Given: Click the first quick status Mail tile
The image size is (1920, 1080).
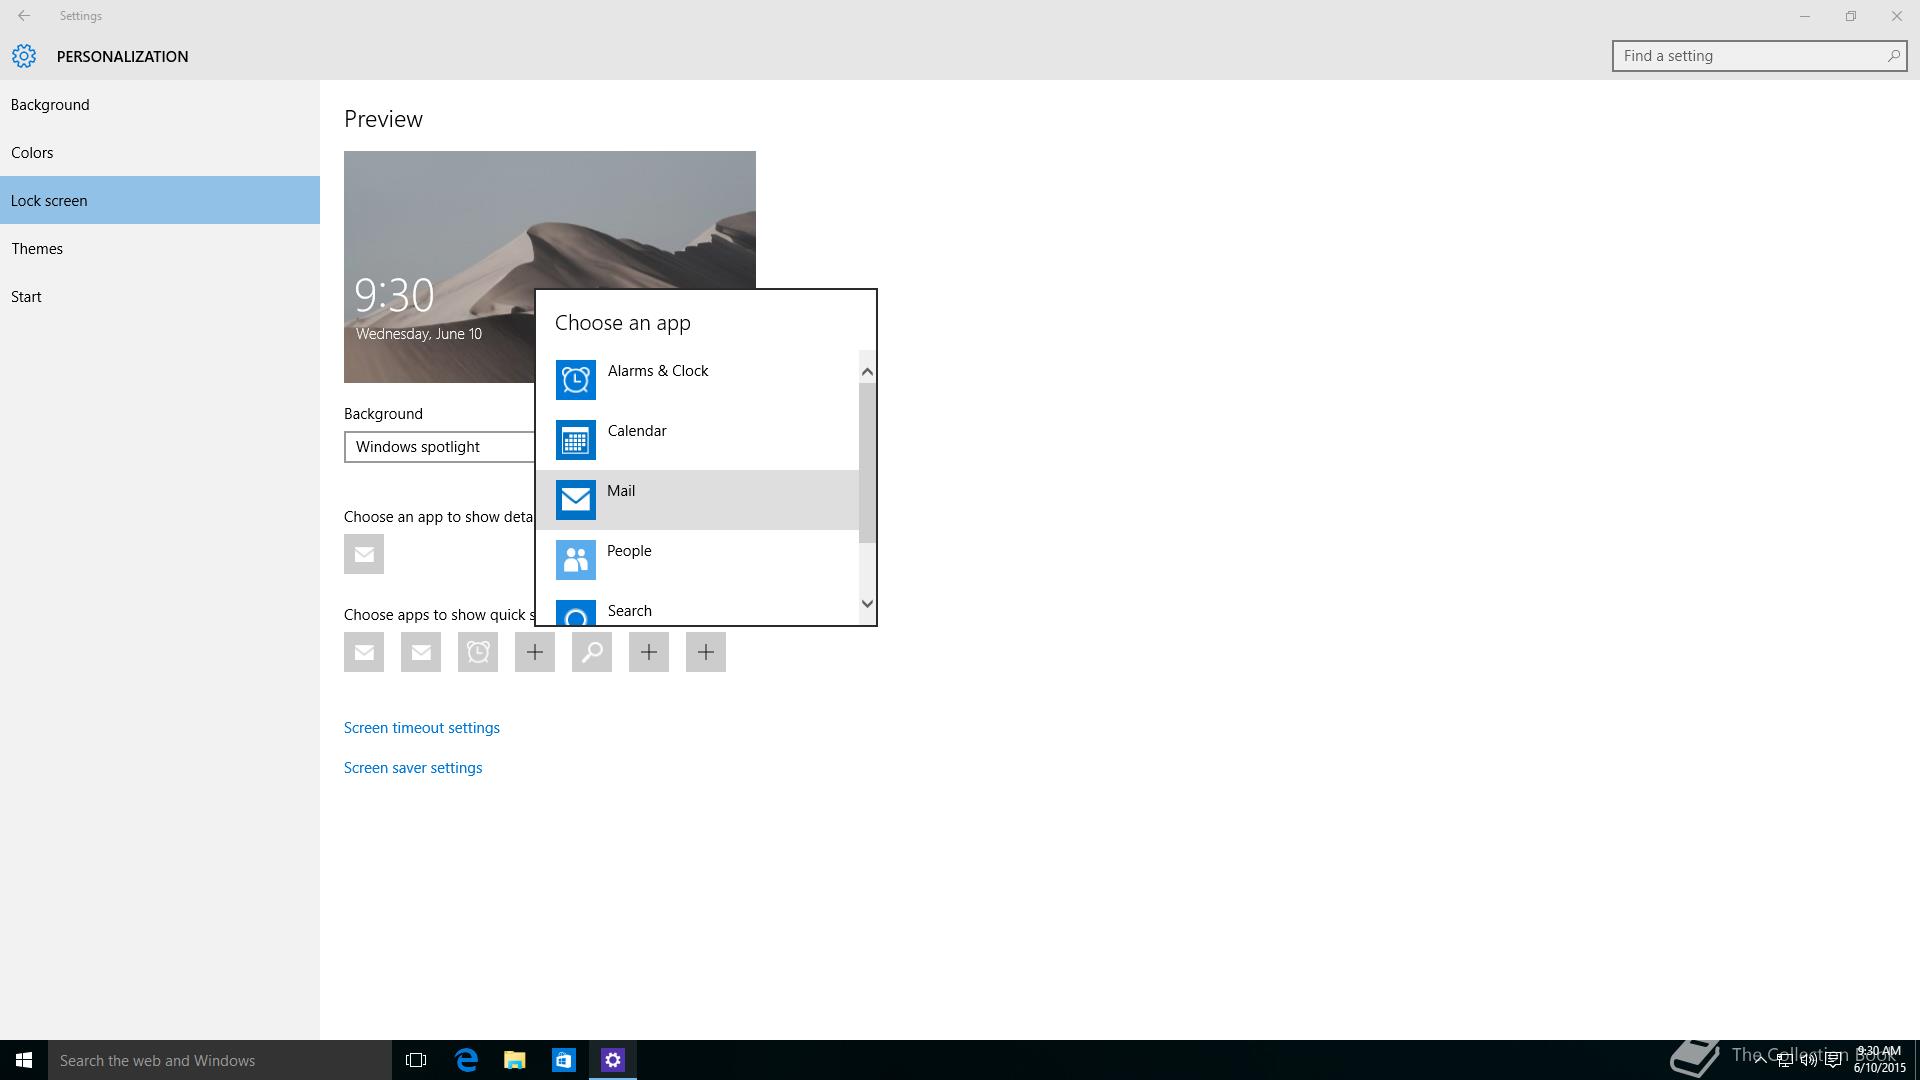Looking at the screenshot, I should coord(364,652).
